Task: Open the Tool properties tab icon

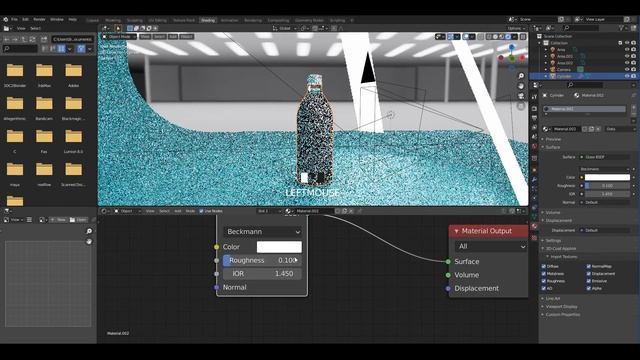Action: 534,97
